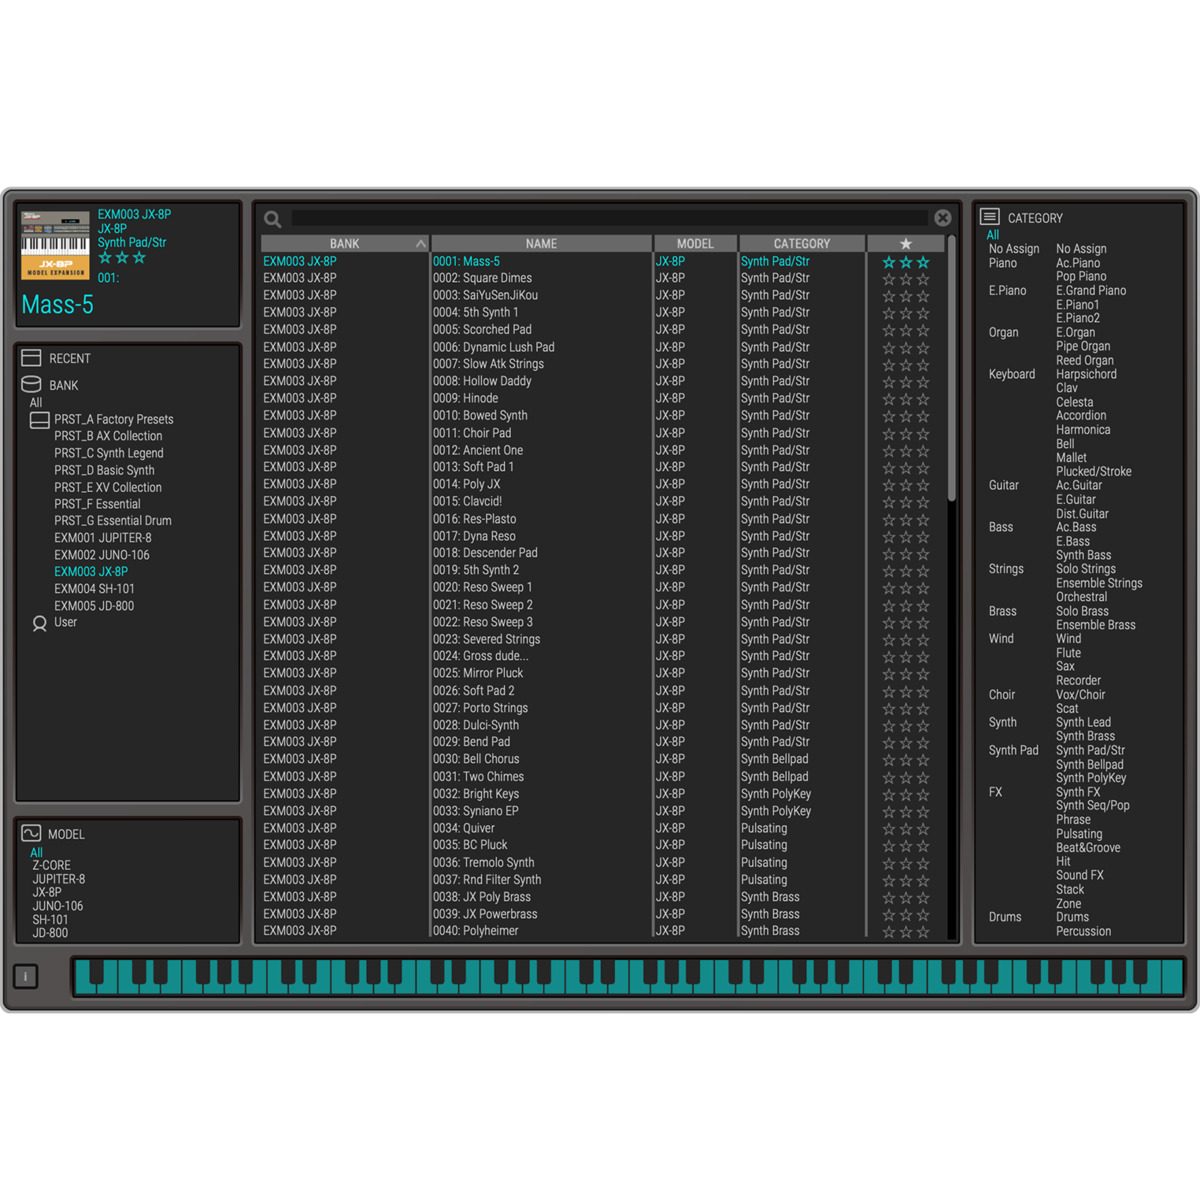Viewport: 1200px width, 1200px height.
Task: Set star rating for 0010: Bowed Synth
Action: 906,416
